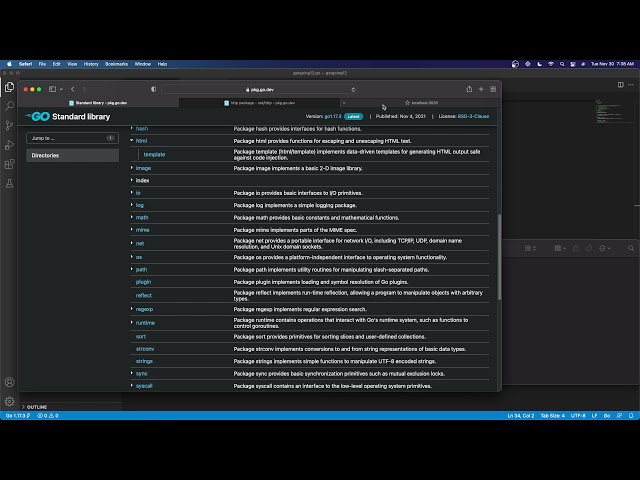Open Testing beaker icon in activity bar
Screen dimensions: 640x480
click(9, 183)
